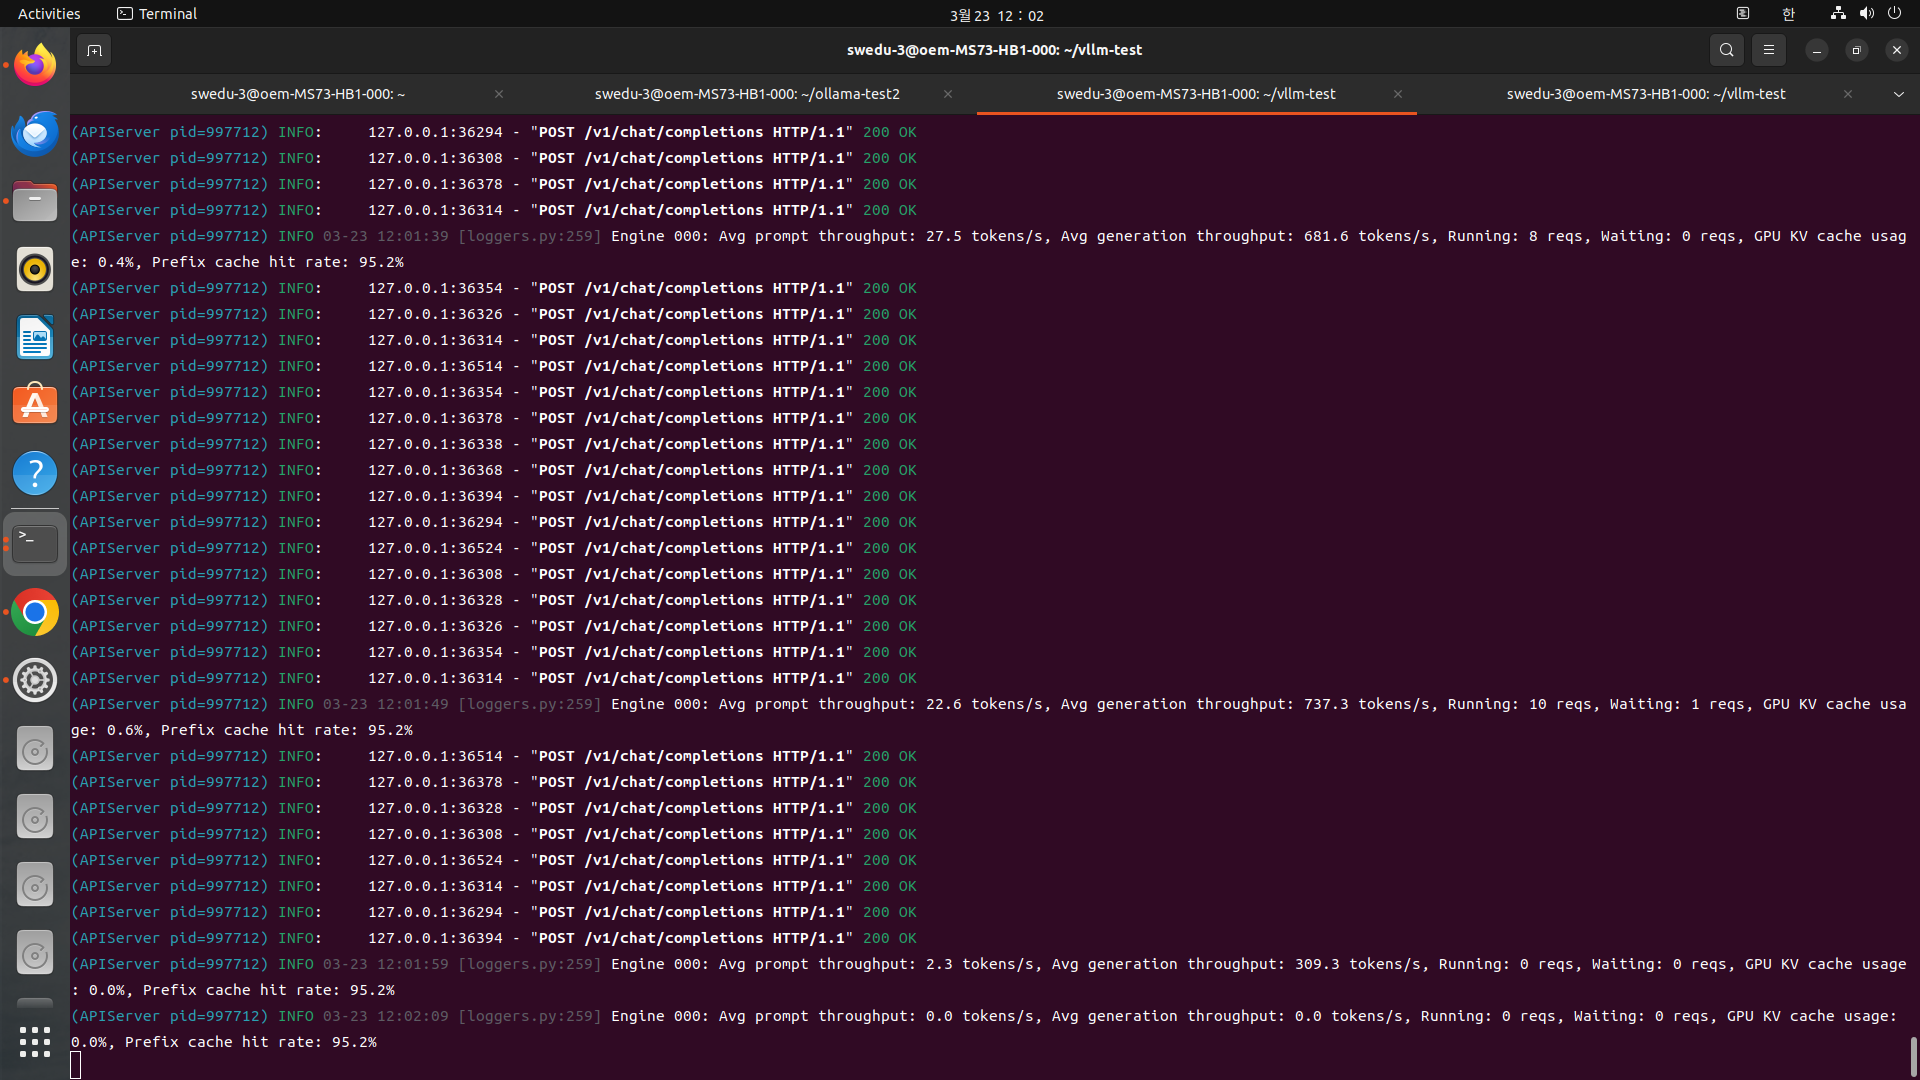Close the ~/ollama-test2 tab
The image size is (1920, 1080).
pos(948,94)
